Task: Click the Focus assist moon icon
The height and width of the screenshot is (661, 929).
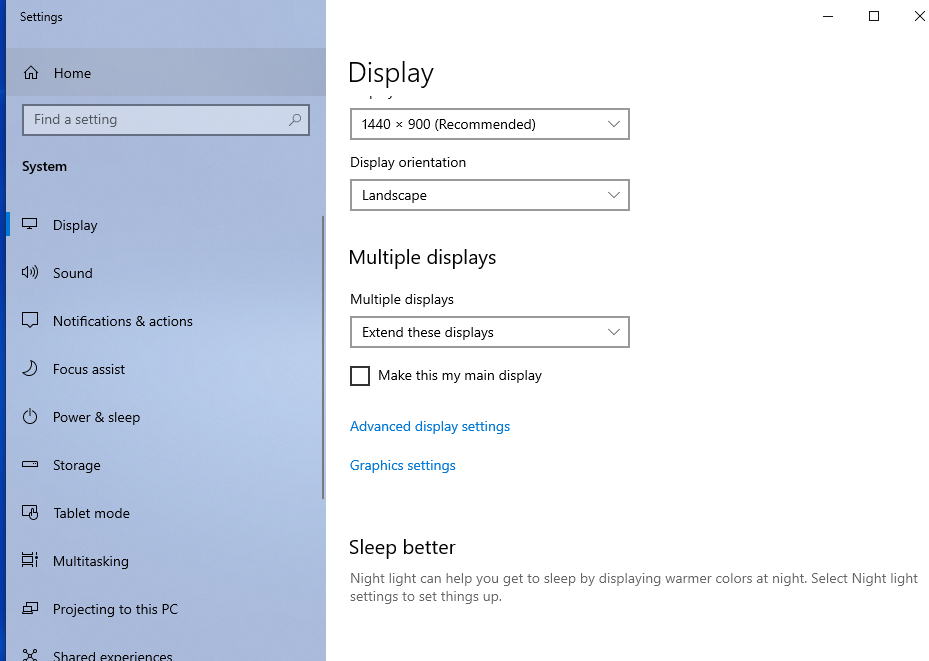Action: pyautogui.click(x=31, y=369)
